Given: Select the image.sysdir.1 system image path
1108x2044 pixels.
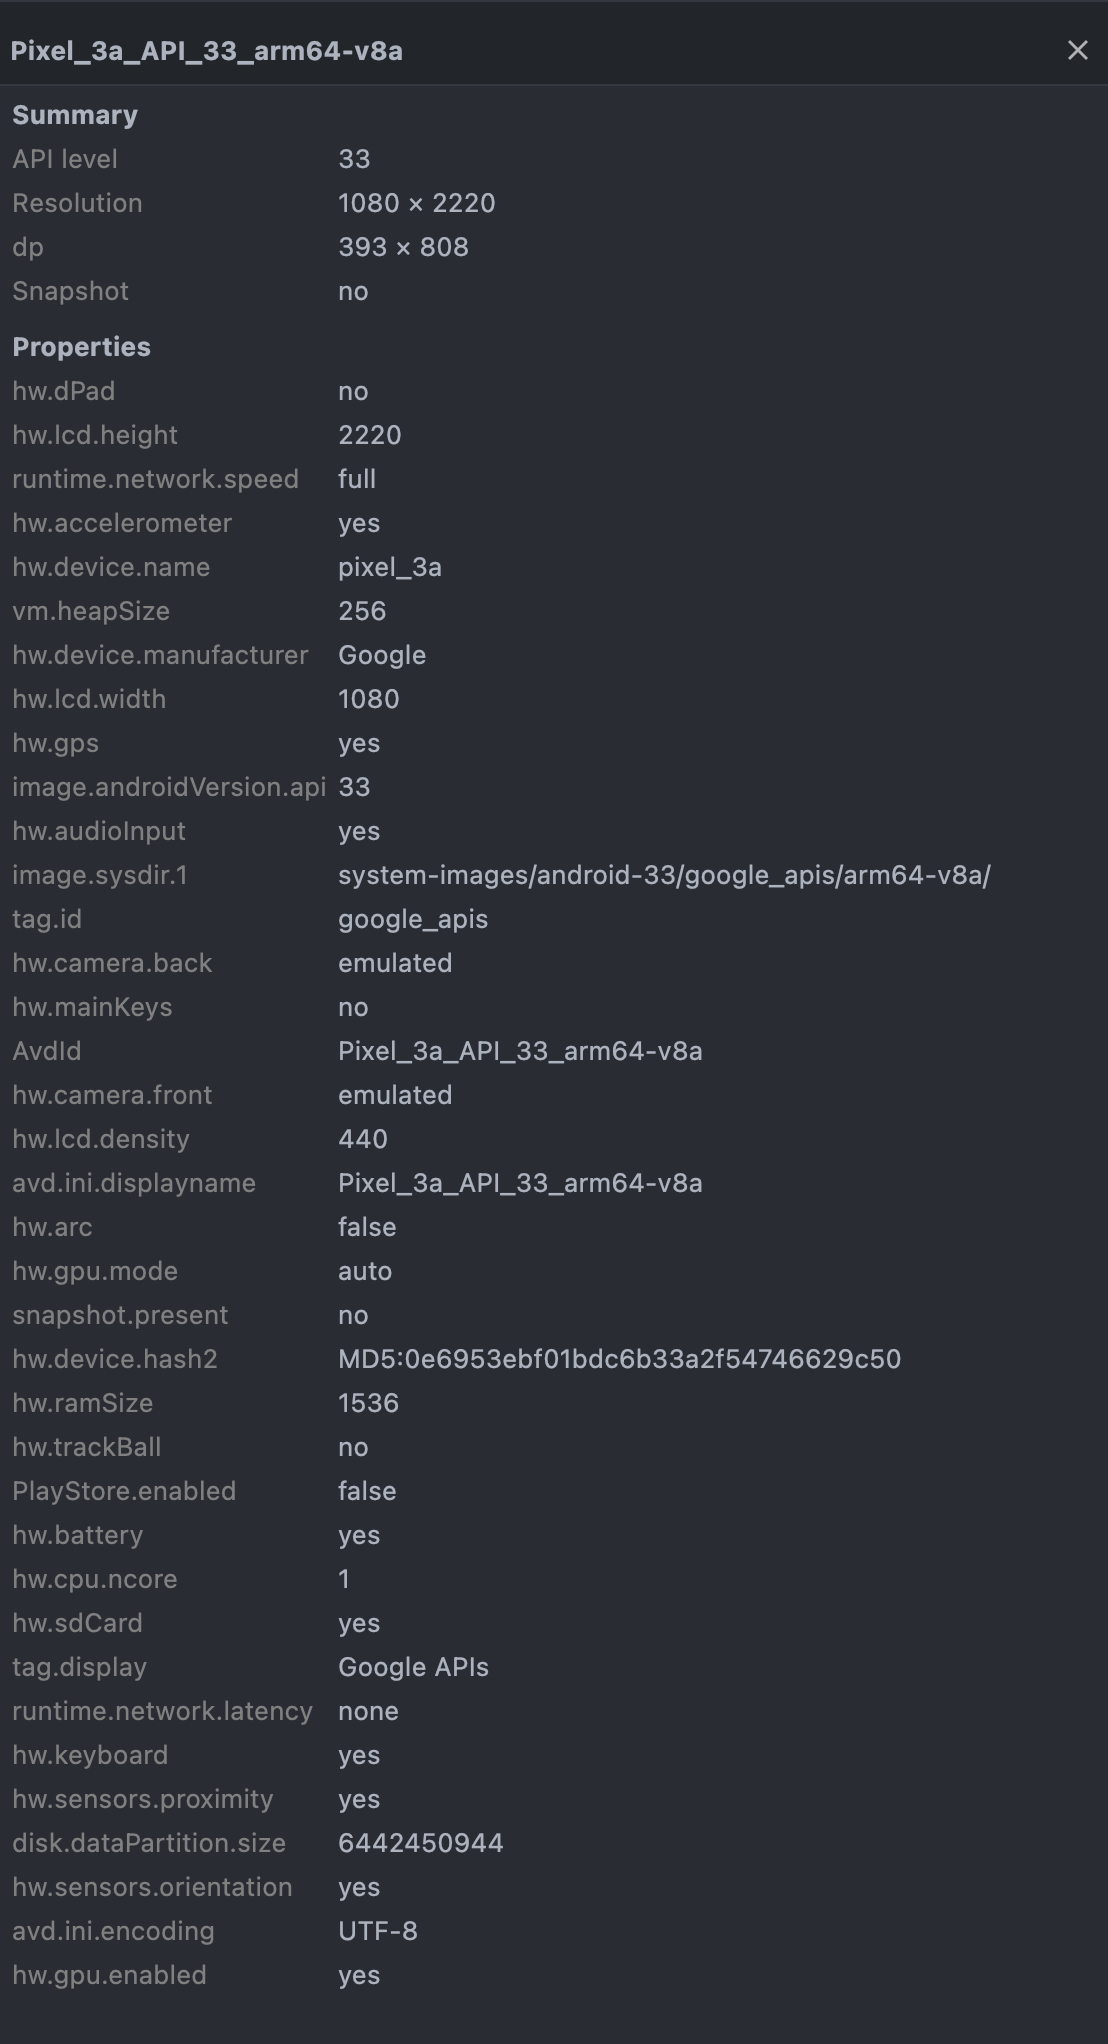Looking at the screenshot, I should (x=664, y=874).
